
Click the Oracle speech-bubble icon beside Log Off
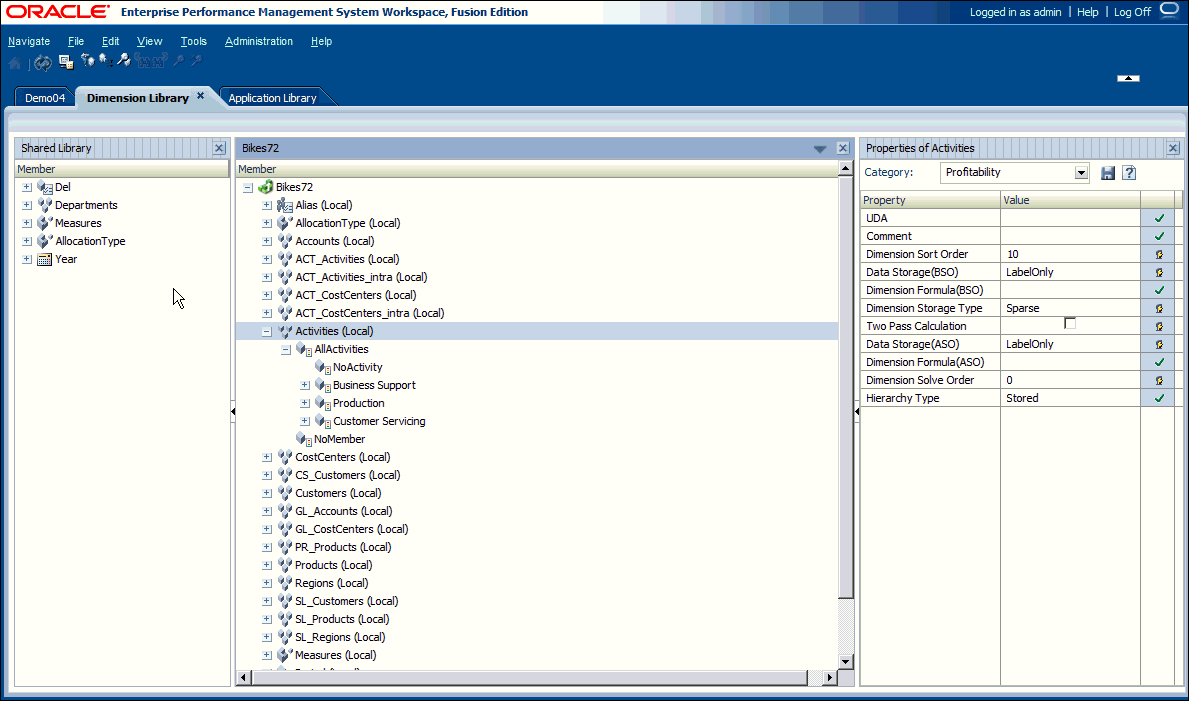[x=1170, y=11]
